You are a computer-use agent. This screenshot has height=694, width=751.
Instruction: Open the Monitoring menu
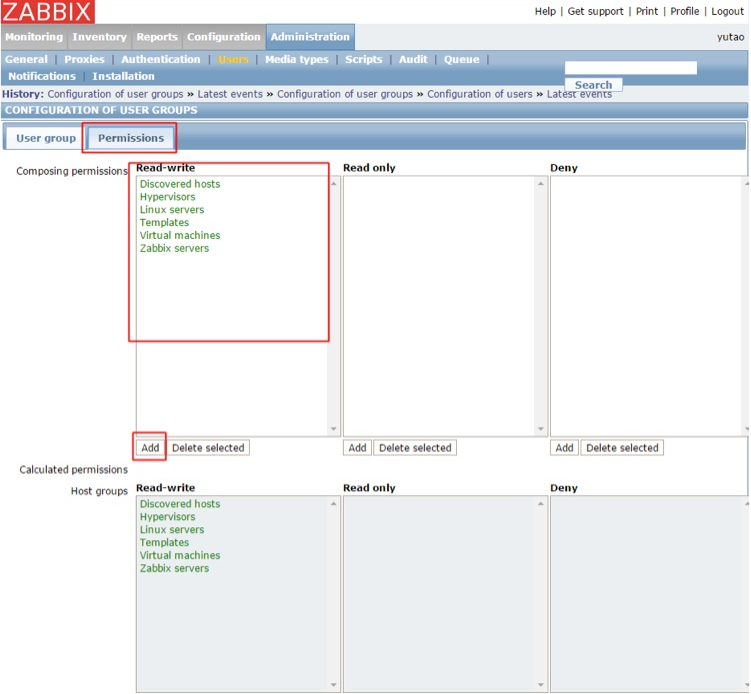click(x=34, y=37)
